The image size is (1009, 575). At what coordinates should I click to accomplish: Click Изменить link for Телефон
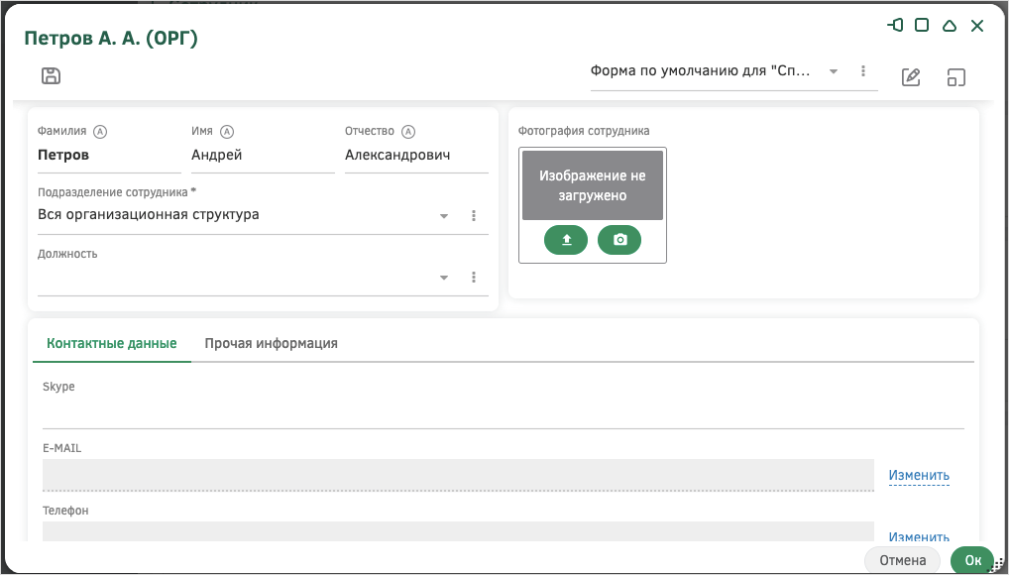click(x=919, y=536)
